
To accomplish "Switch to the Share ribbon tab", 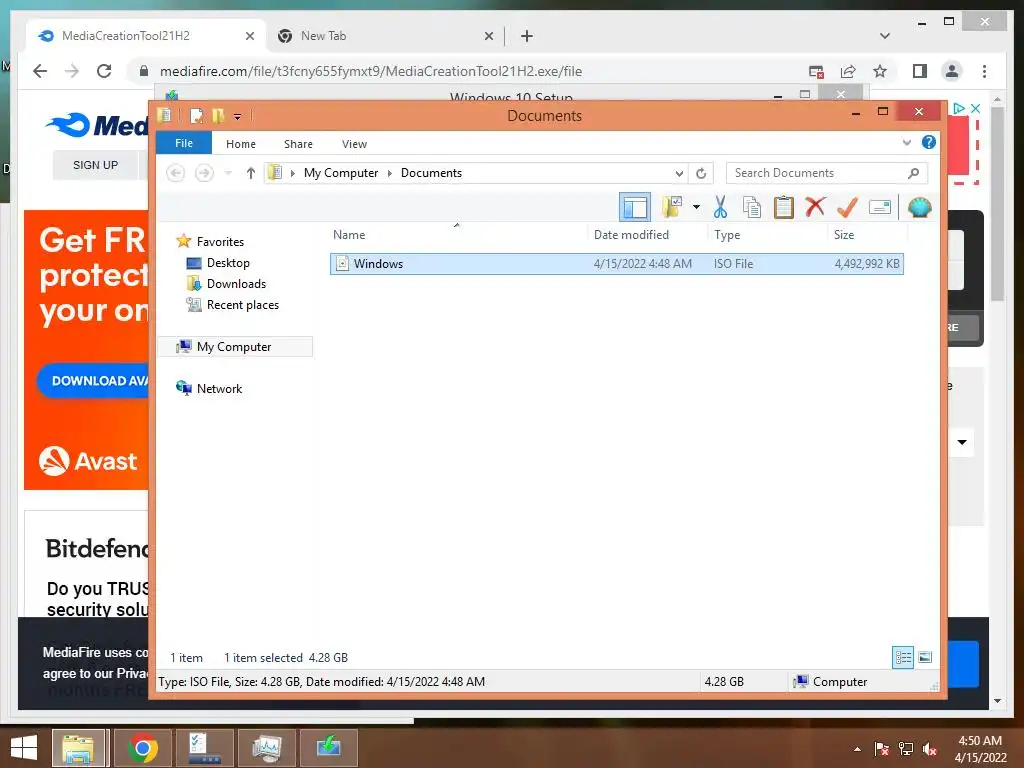I will 298,144.
